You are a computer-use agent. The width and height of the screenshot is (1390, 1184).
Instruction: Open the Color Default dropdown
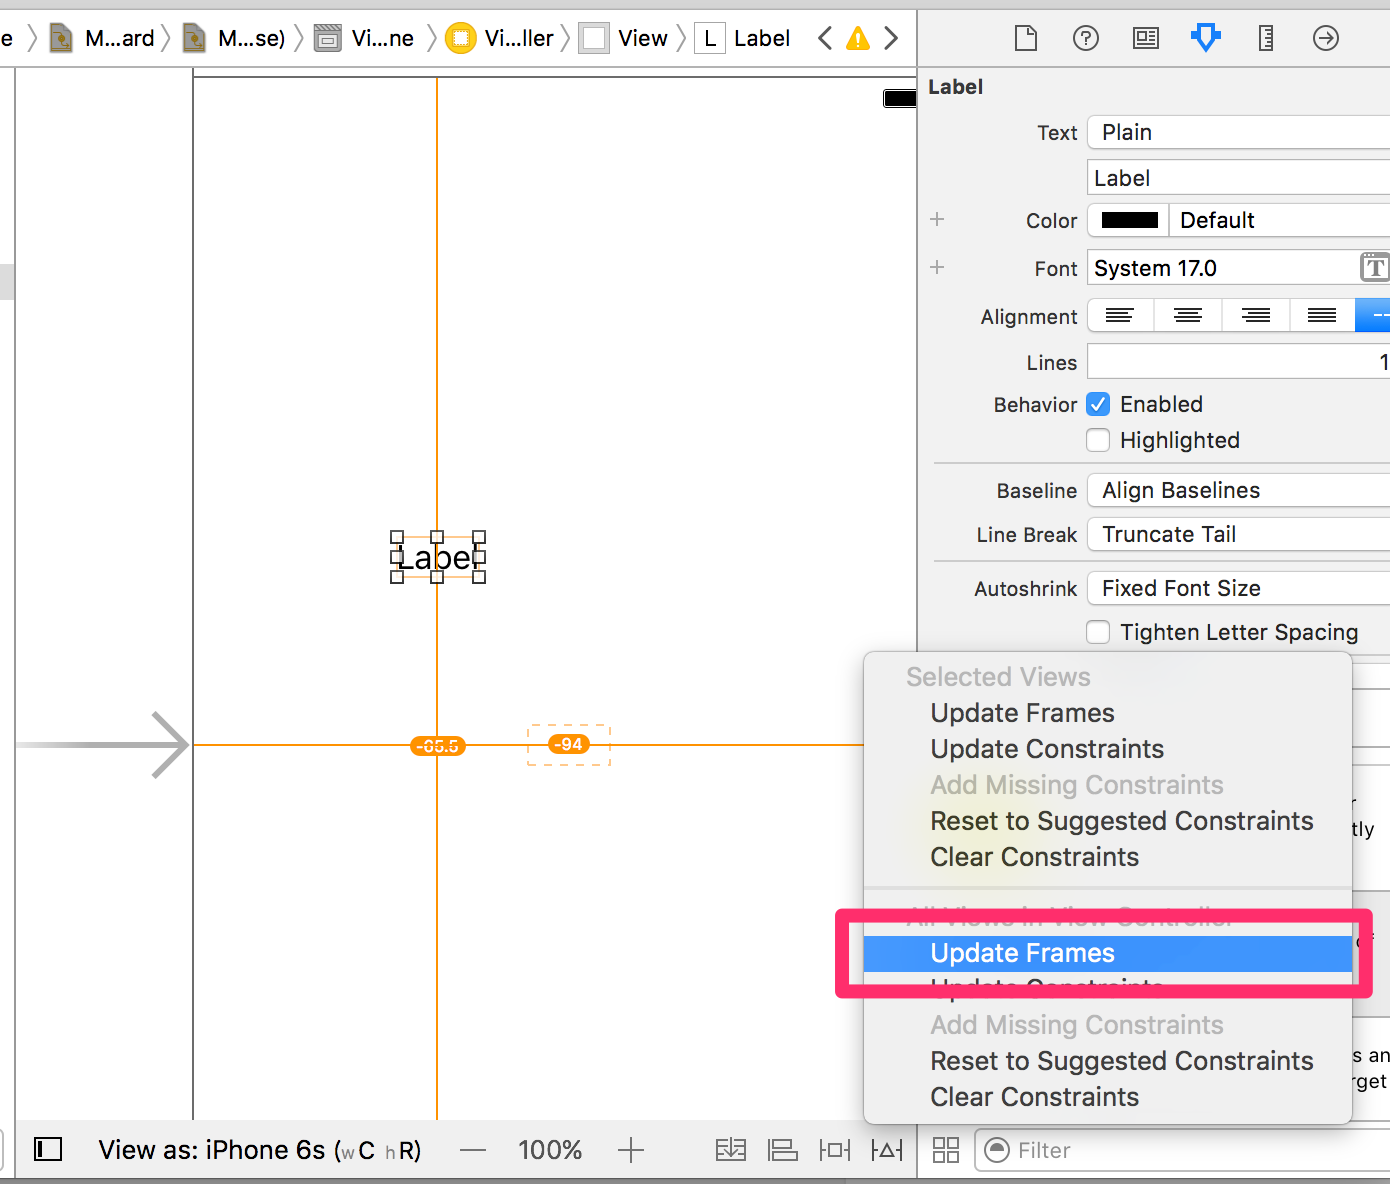coord(1280,220)
